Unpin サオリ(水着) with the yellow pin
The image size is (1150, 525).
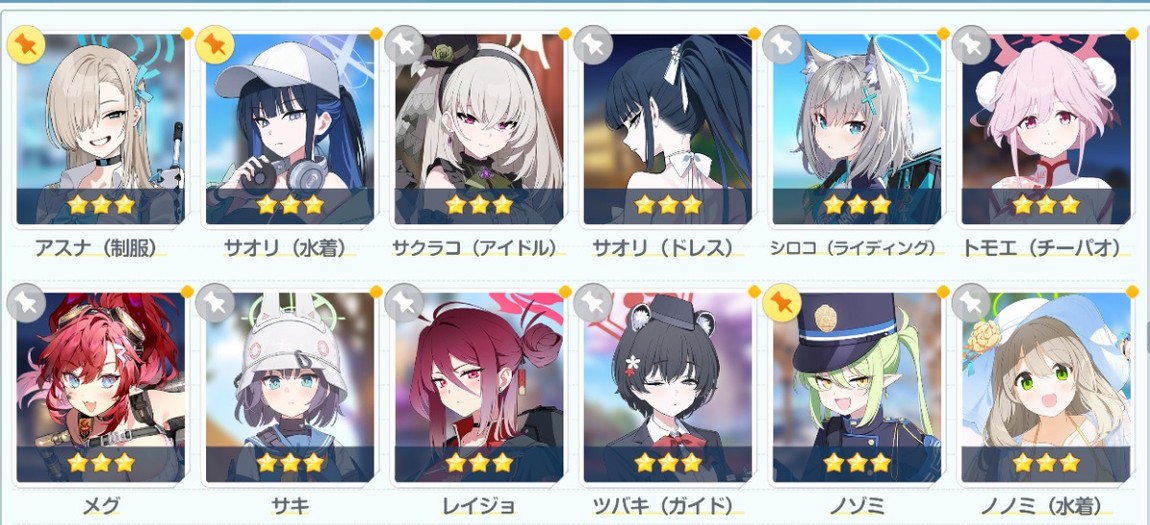(215, 45)
